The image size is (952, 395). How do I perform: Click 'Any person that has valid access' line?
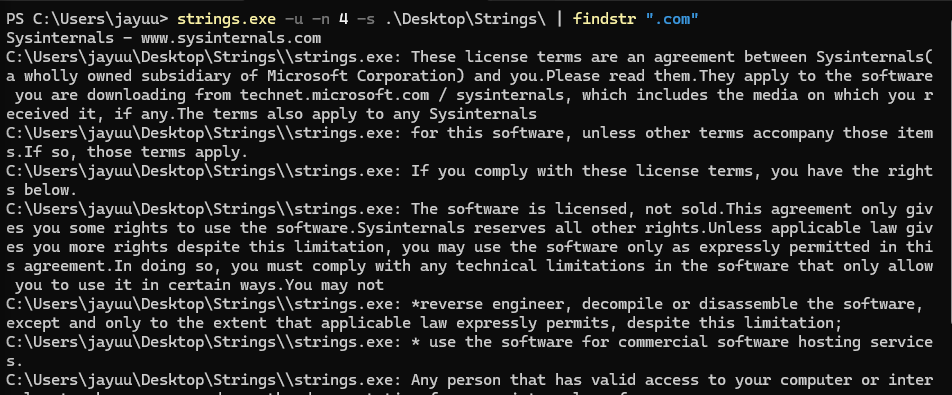[x=550, y=380]
